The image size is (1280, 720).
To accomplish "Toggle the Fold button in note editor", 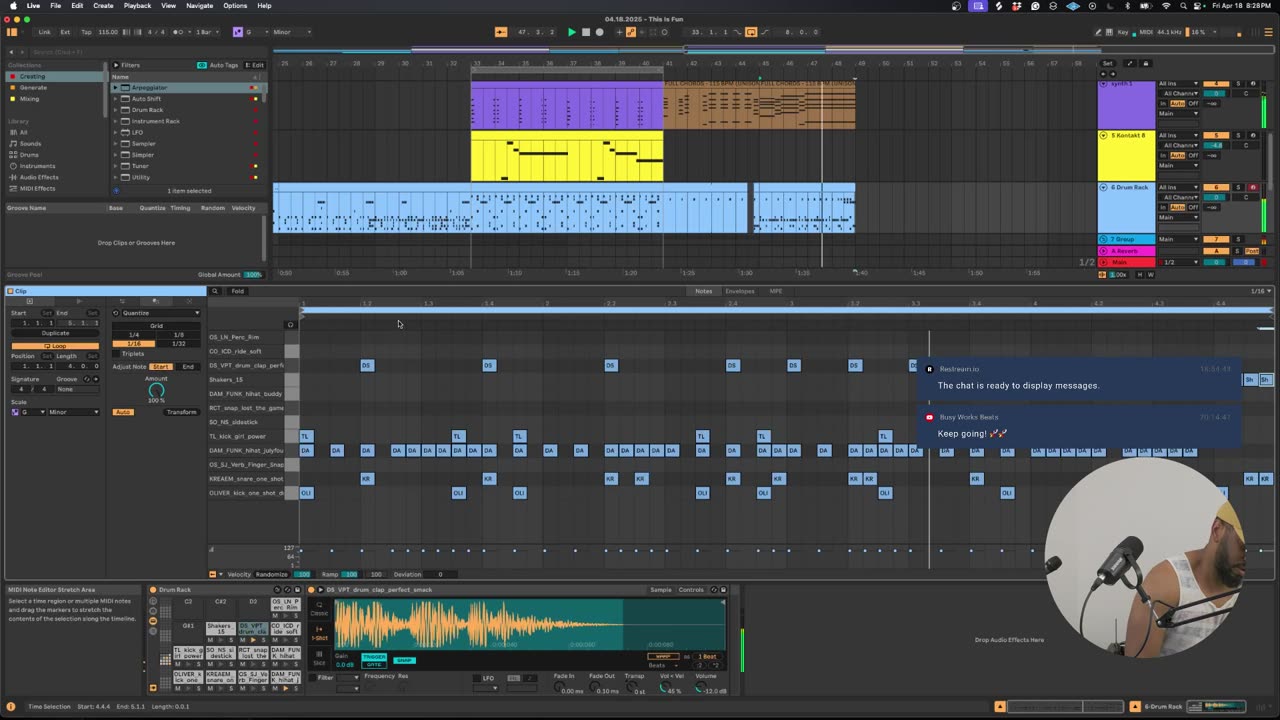I will point(237,291).
